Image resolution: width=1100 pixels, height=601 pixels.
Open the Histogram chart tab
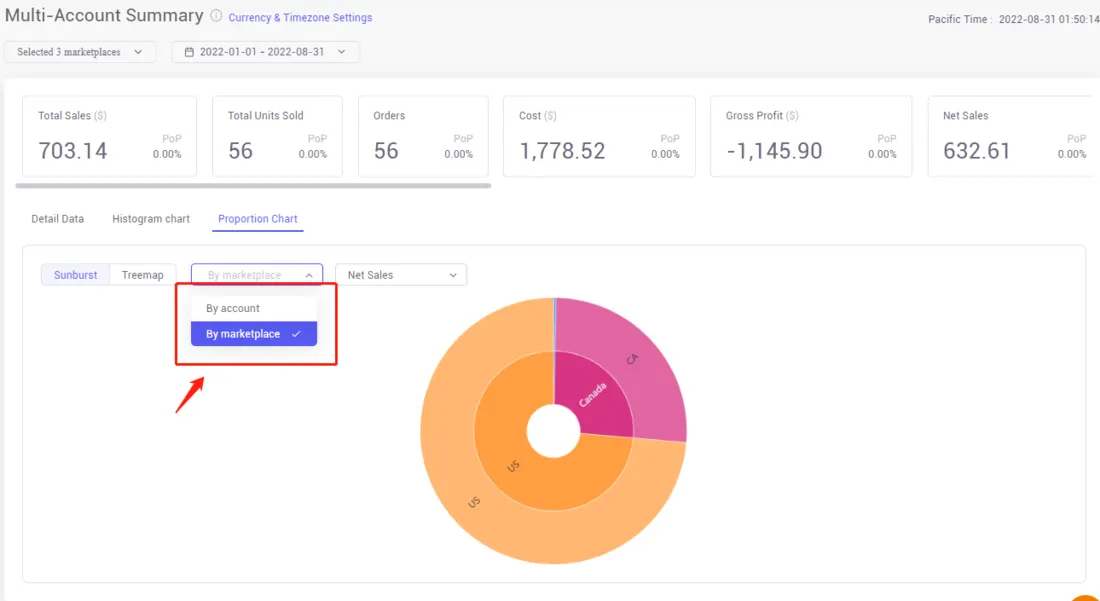click(x=150, y=218)
